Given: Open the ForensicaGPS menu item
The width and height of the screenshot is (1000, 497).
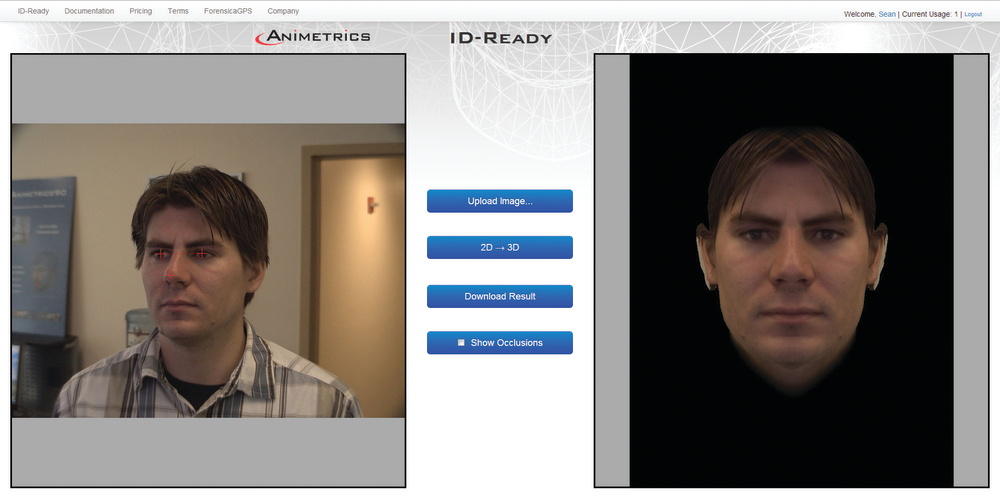Looking at the screenshot, I should coord(228,11).
